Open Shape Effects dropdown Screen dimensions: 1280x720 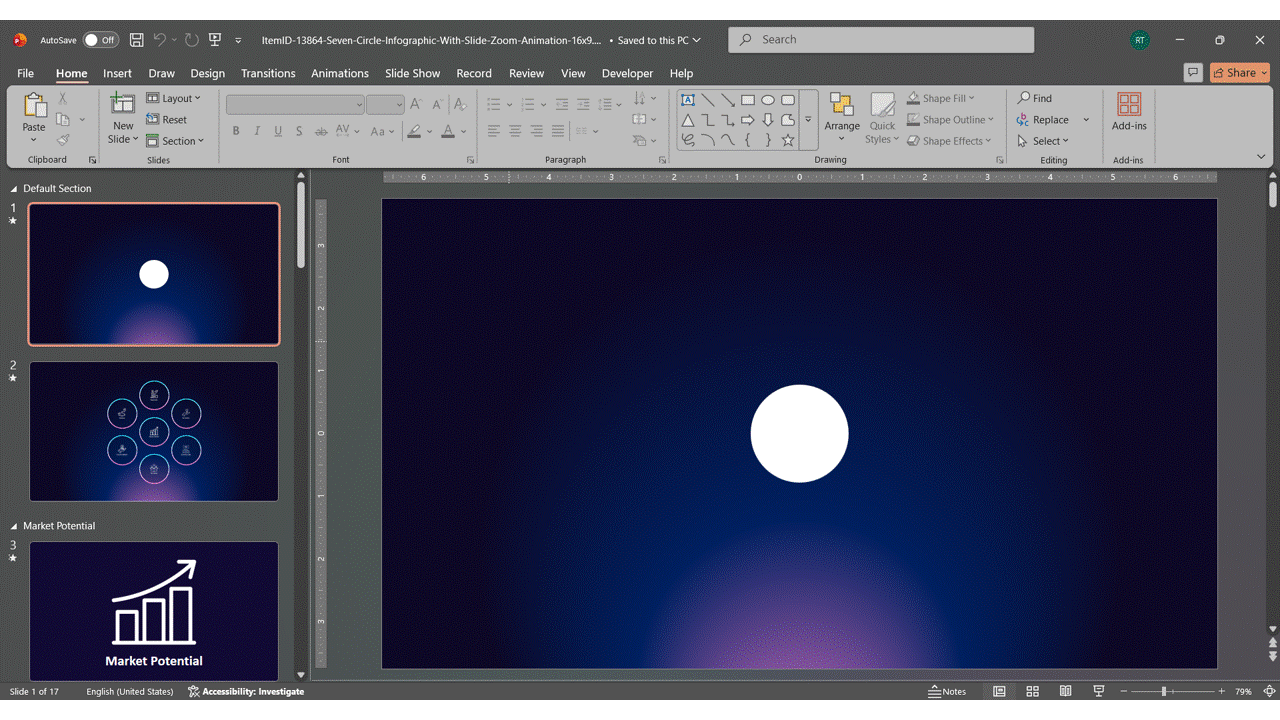949,141
